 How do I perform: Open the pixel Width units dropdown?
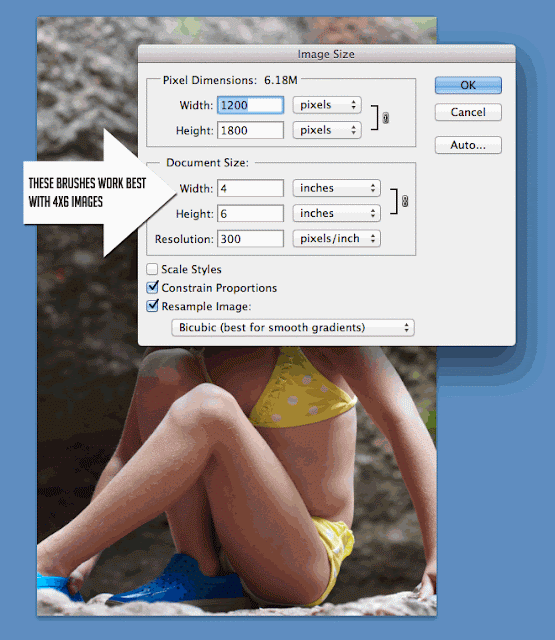click(327, 105)
